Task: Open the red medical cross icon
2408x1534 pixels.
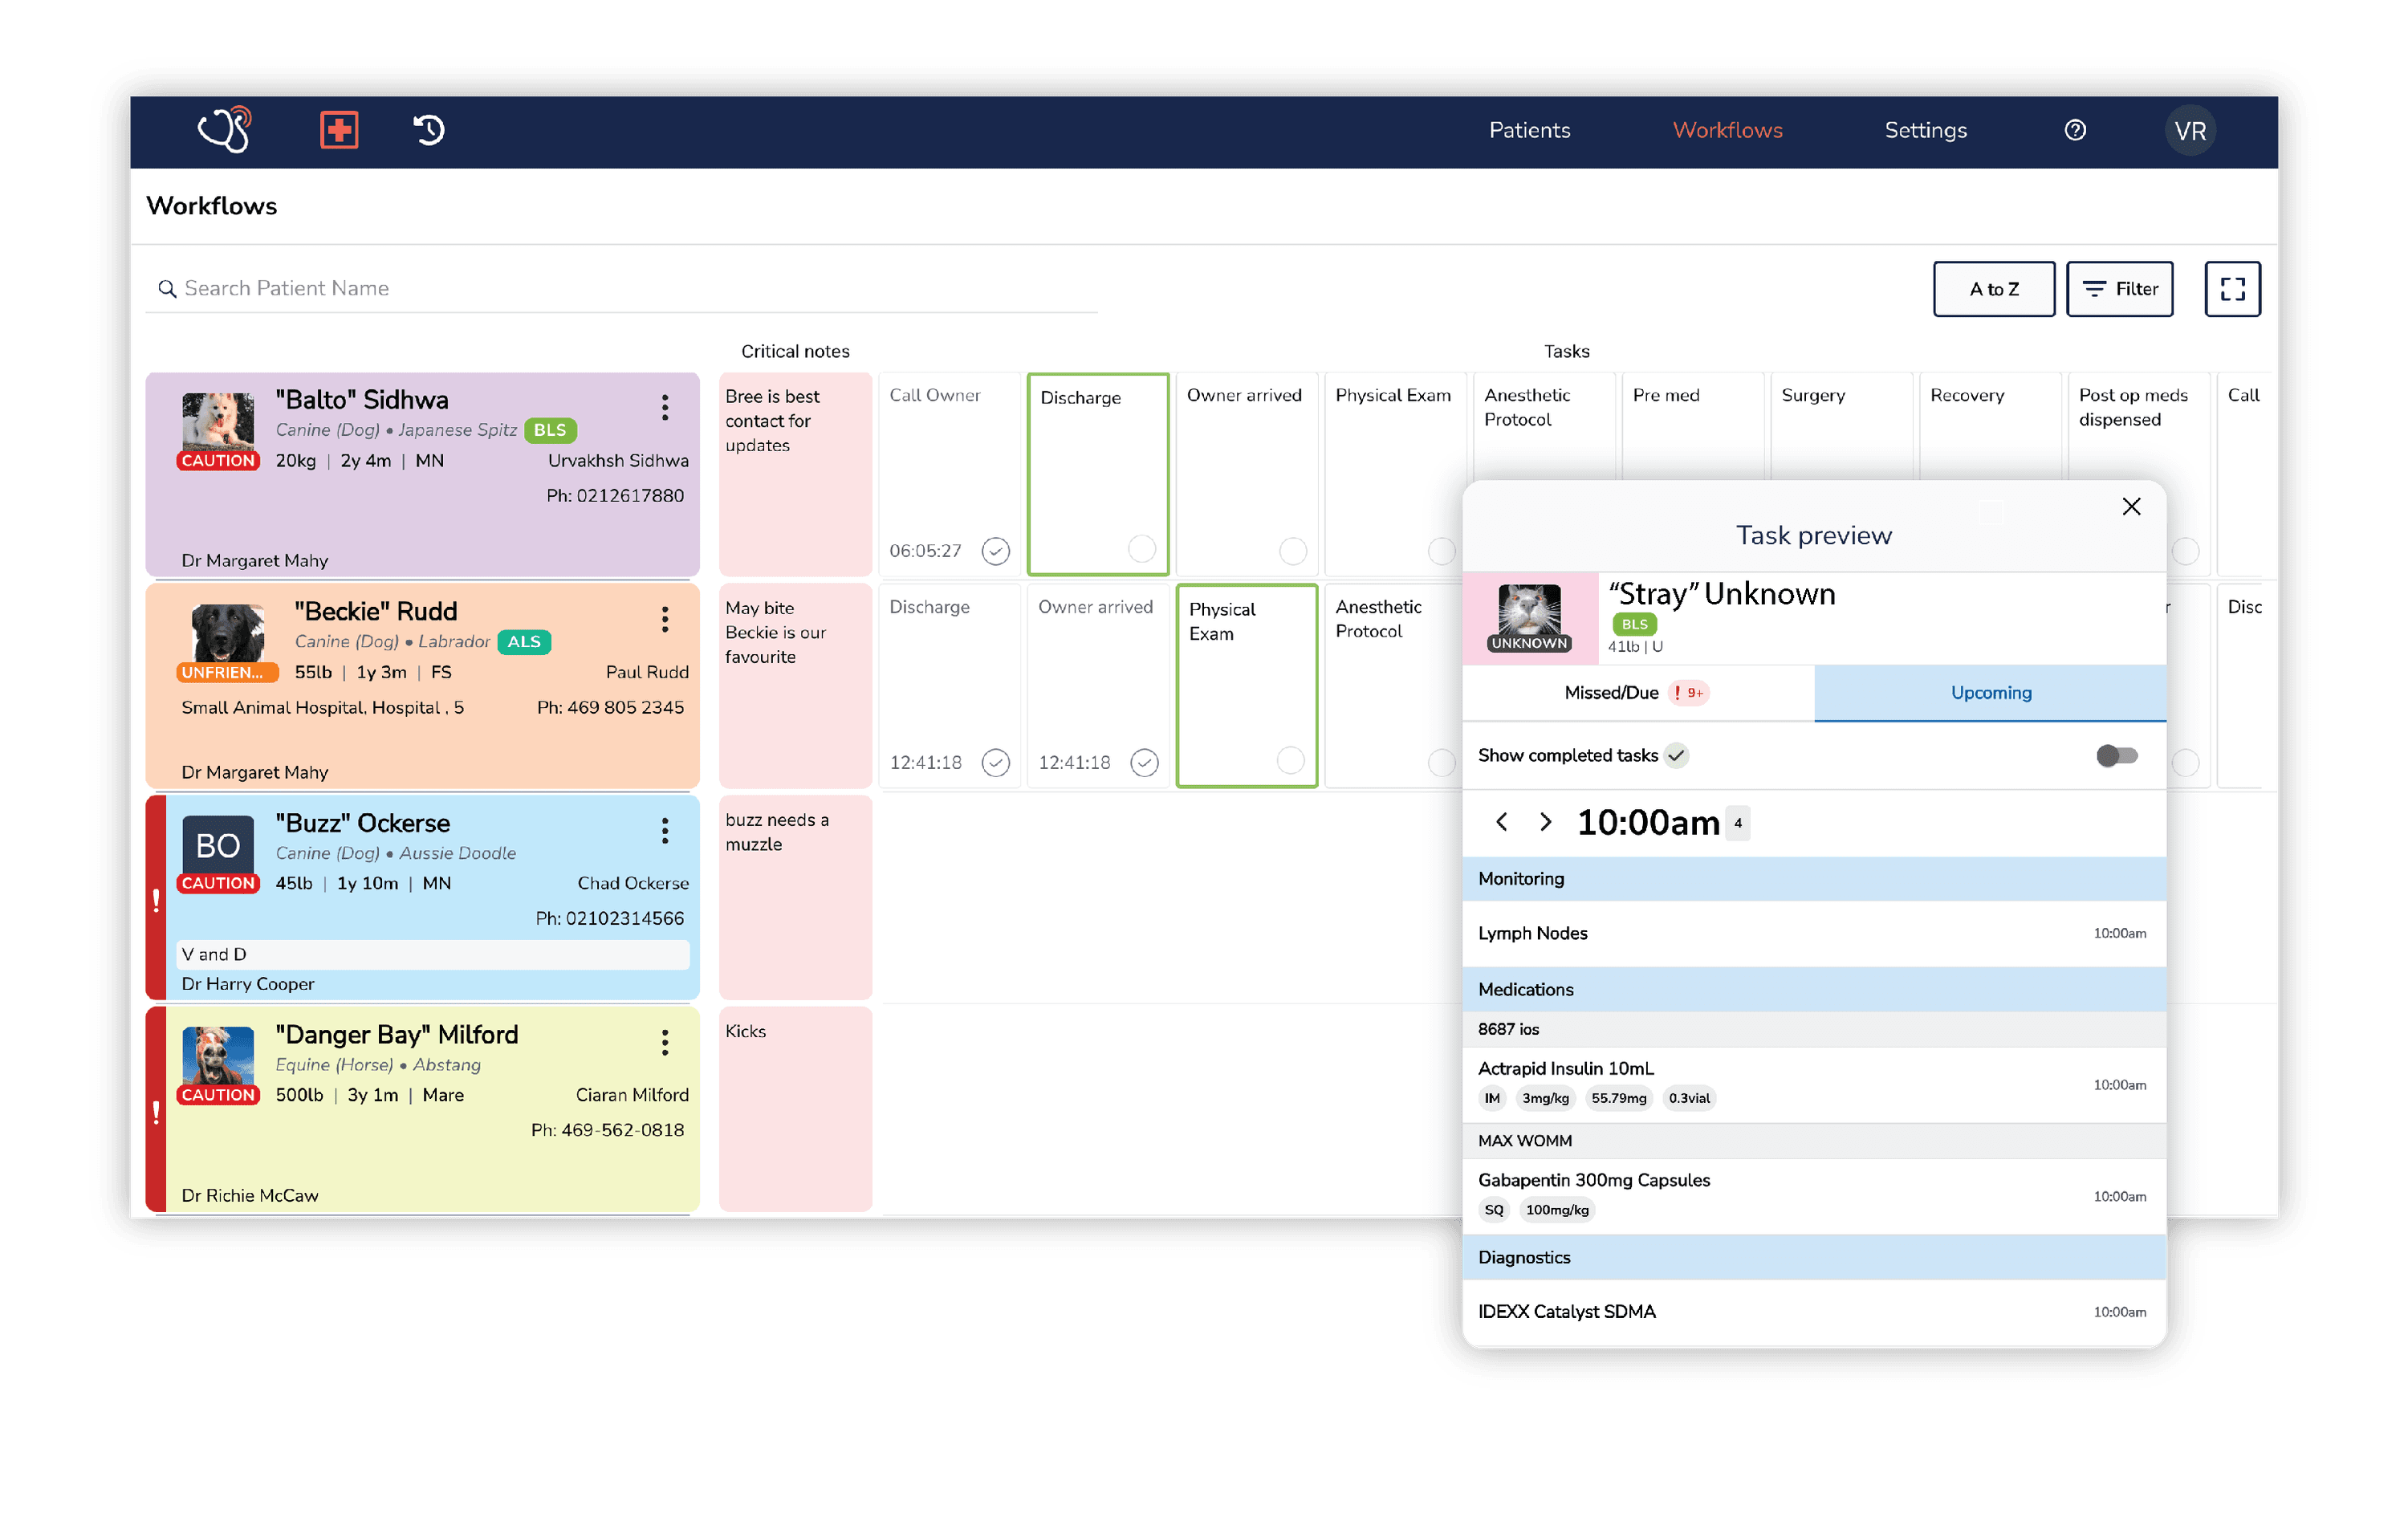Action: [x=339, y=130]
